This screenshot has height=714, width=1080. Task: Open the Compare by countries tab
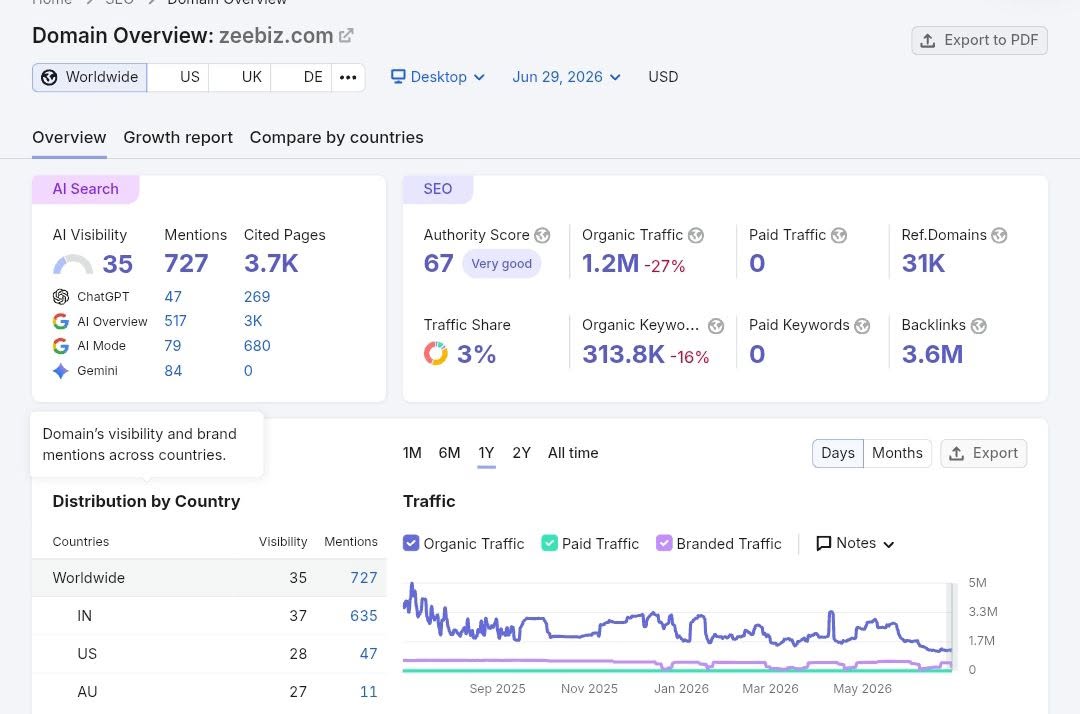click(x=336, y=138)
